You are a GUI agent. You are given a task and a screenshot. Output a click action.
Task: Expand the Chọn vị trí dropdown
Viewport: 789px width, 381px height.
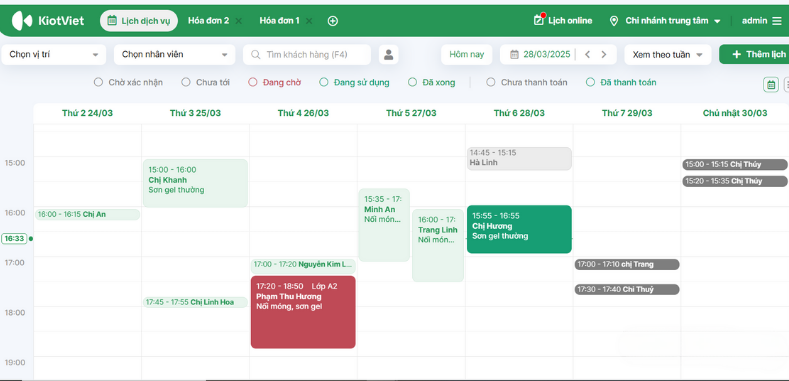point(54,54)
